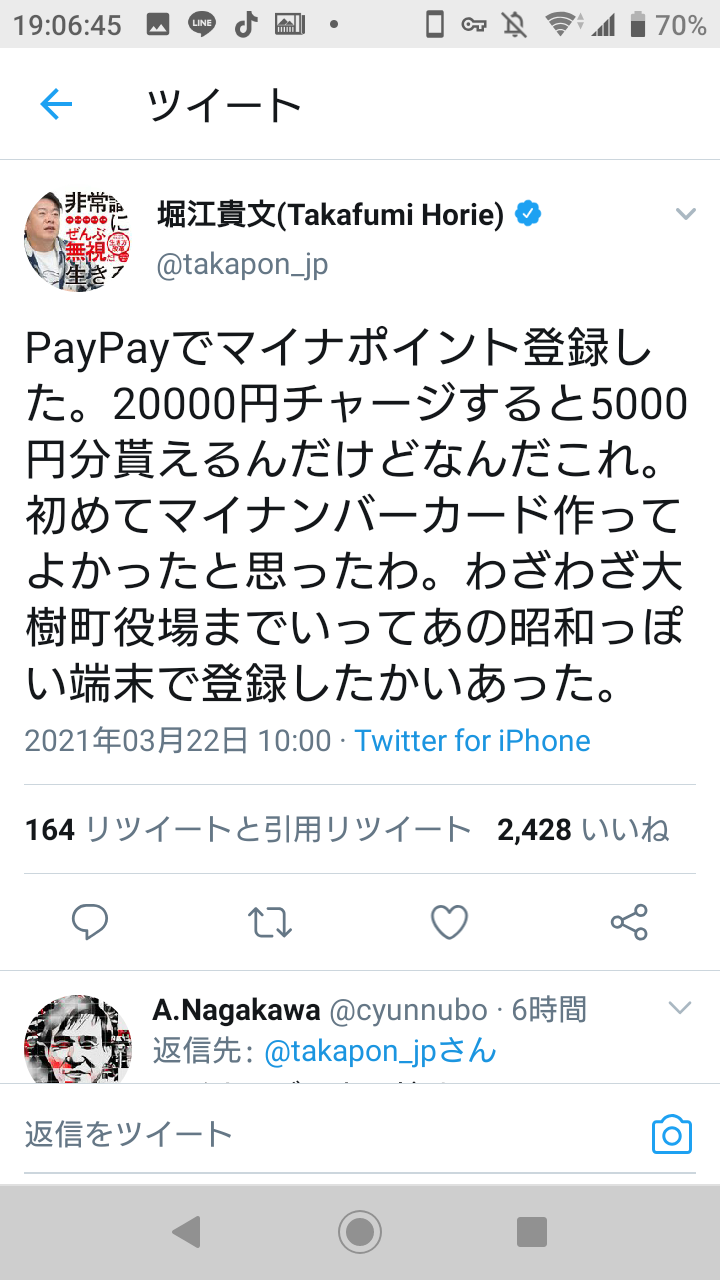The height and width of the screenshot is (1280, 720).
Task: Expand the chevron on A.Nagakawa's reply
Action: coord(680,1008)
